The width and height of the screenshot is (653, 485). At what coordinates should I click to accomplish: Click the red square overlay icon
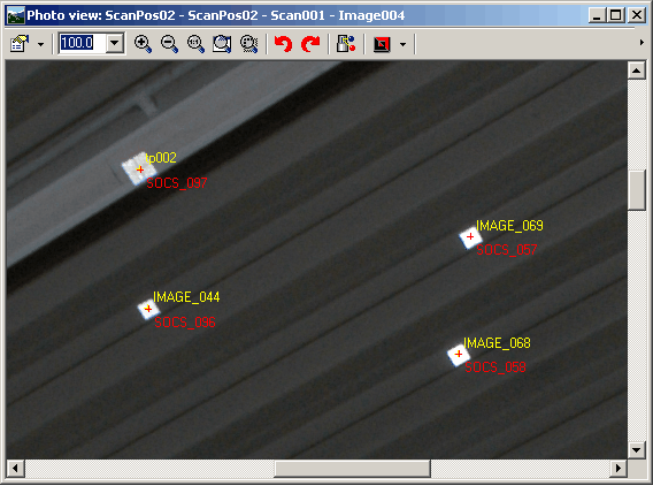381,44
